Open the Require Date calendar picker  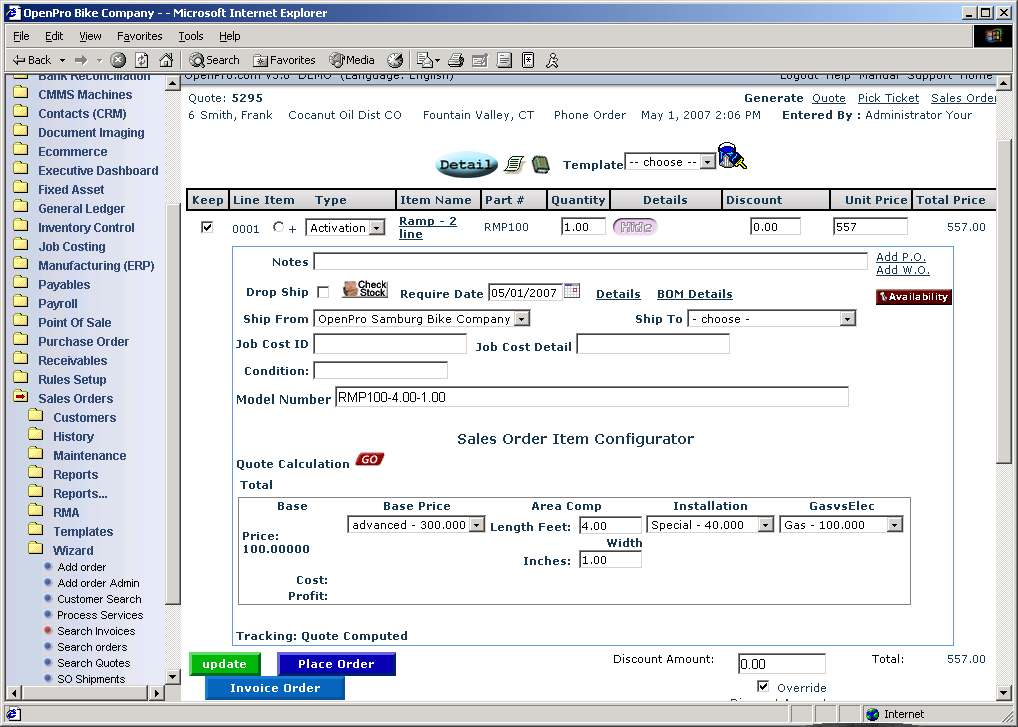[x=572, y=291]
